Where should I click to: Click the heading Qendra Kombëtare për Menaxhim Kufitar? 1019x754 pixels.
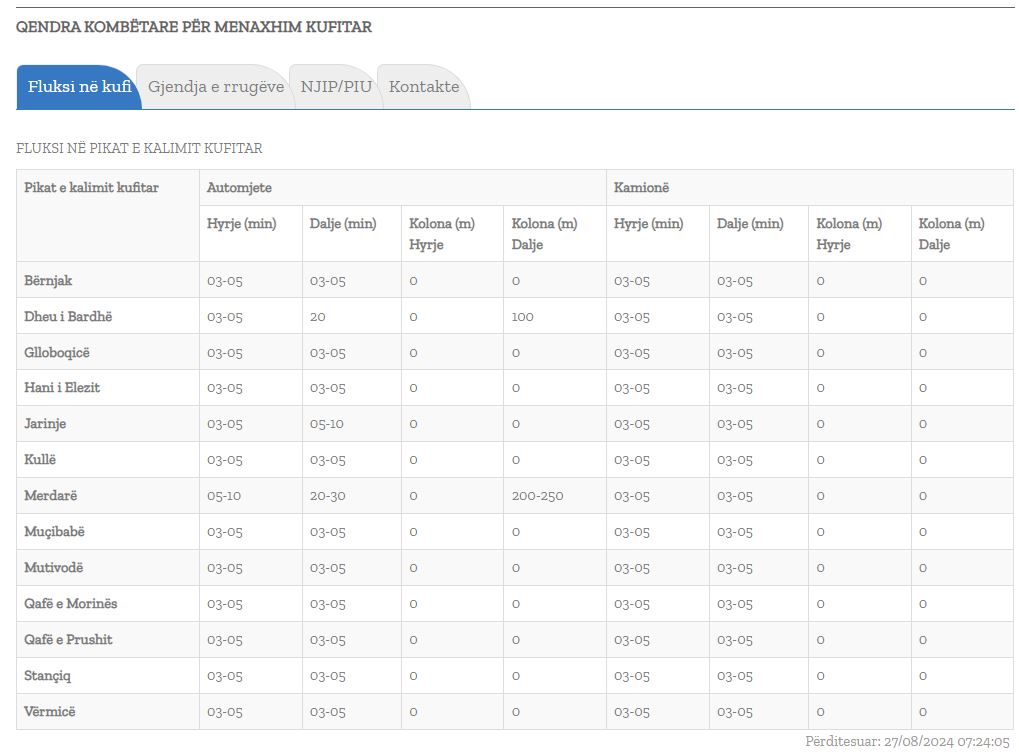[194, 27]
